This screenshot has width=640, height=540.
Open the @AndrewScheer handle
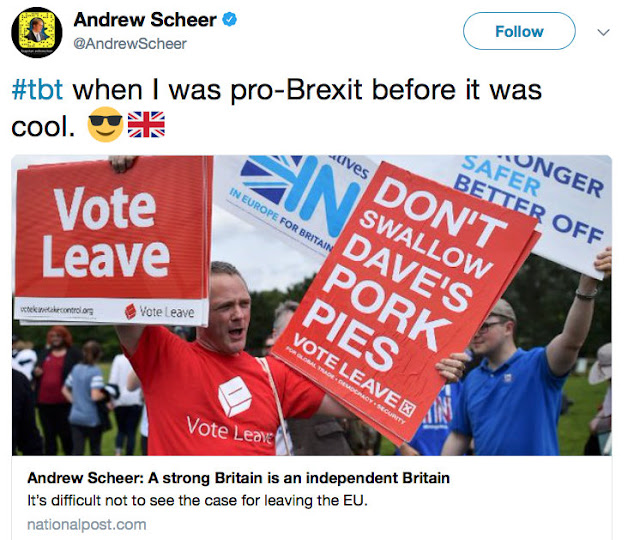pyautogui.click(x=130, y=44)
